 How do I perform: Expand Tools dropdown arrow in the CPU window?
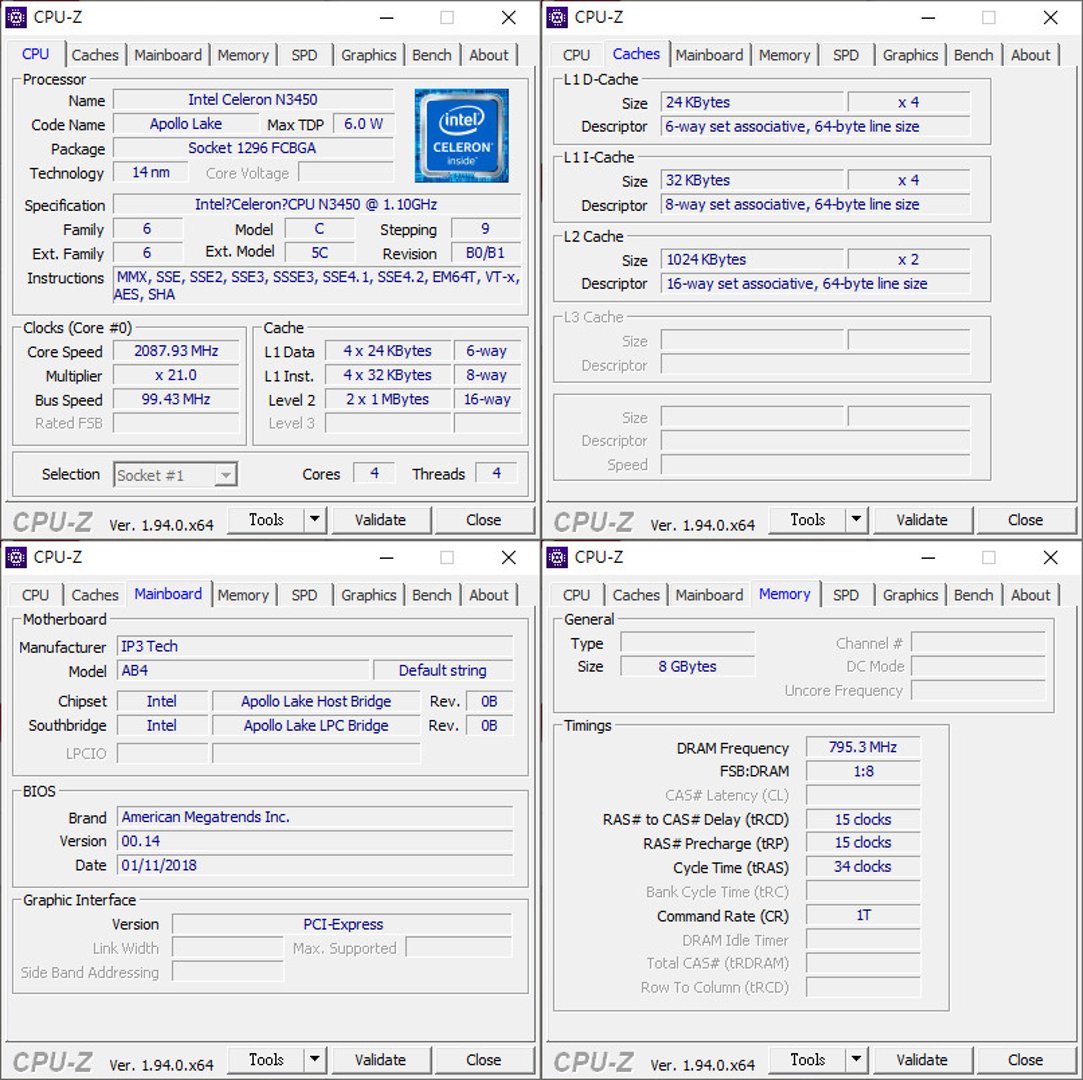pyautogui.click(x=315, y=520)
